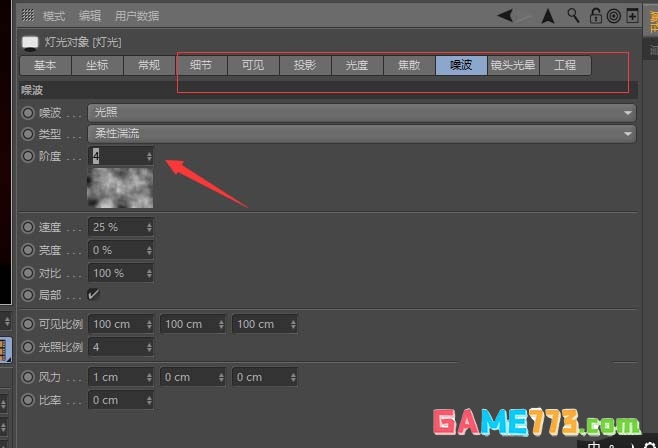The image size is (658, 448).
Task: Click the new attribute manager plus icon
Action: pyautogui.click(x=631, y=16)
